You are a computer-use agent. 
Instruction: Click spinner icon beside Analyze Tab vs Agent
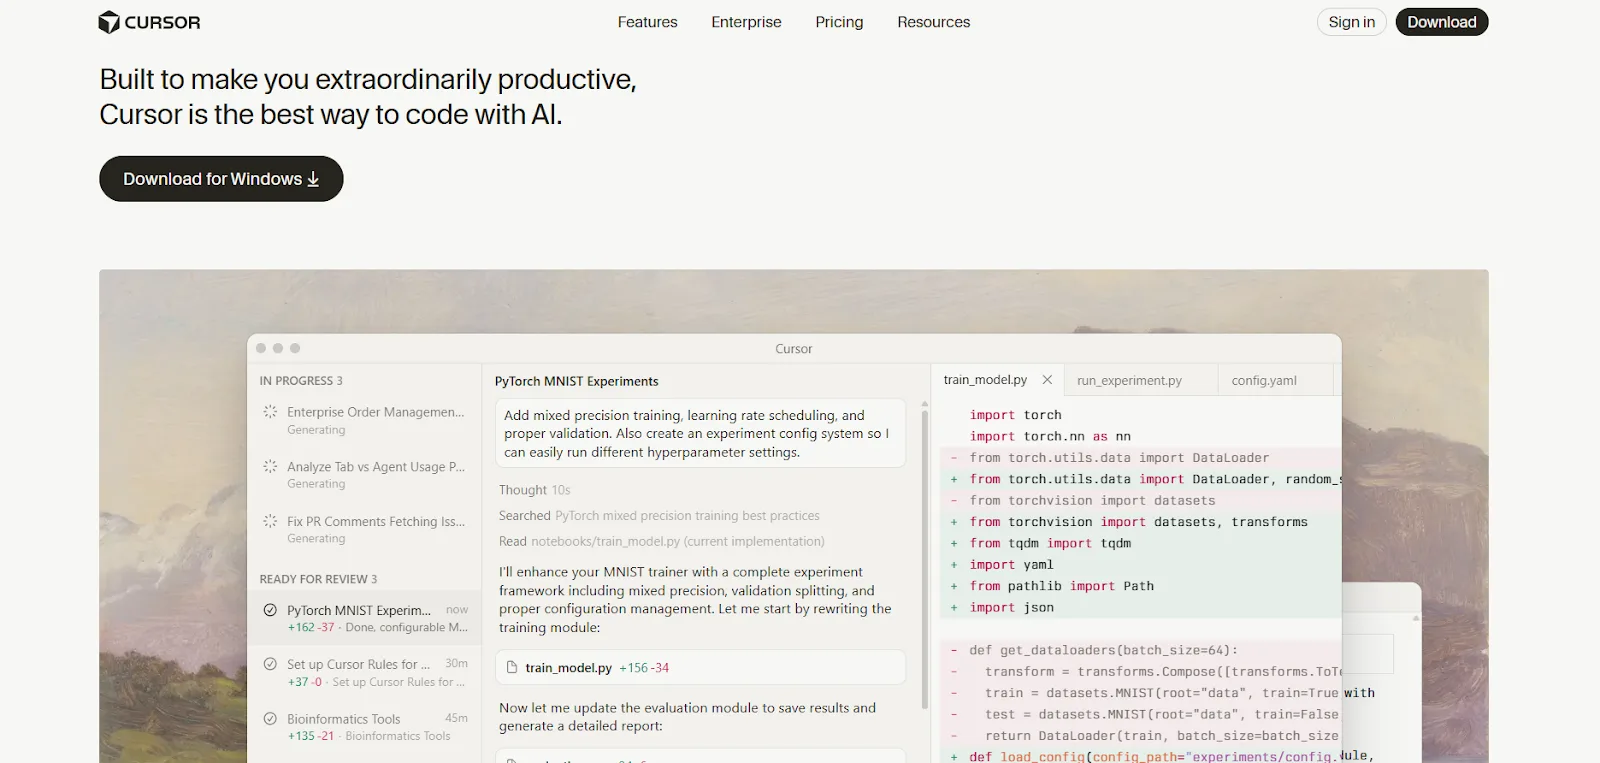(270, 466)
